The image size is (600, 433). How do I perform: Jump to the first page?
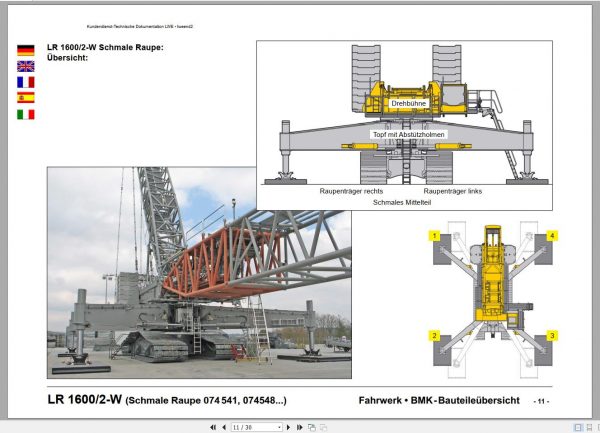[x=213, y=427]
